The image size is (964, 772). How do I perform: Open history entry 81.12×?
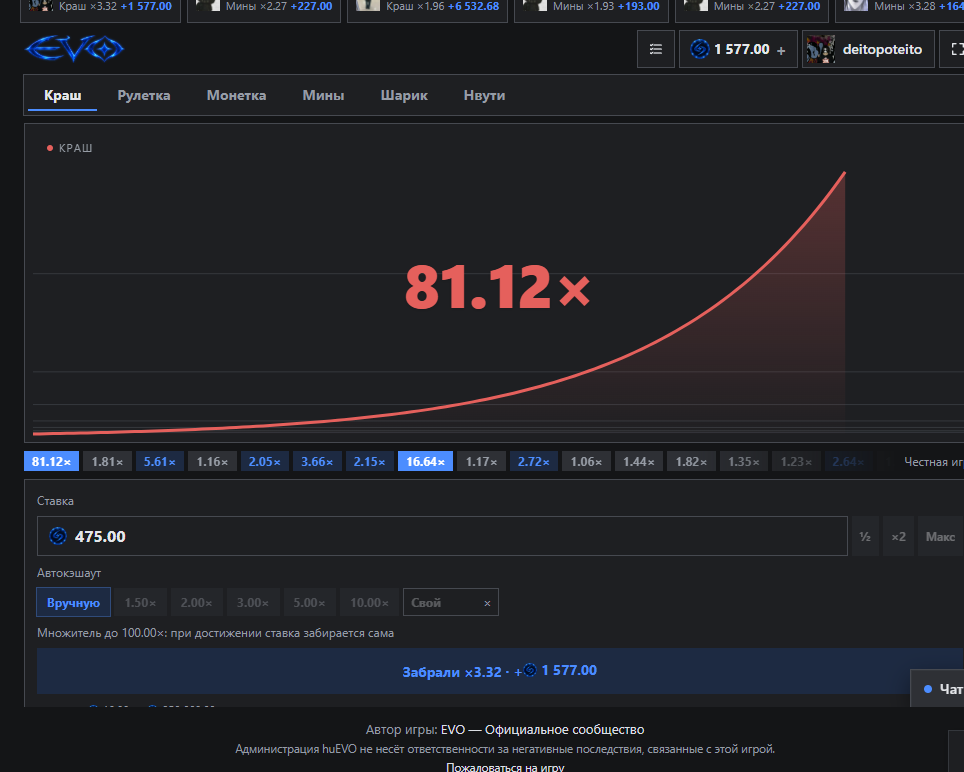[x=52, y=462]
